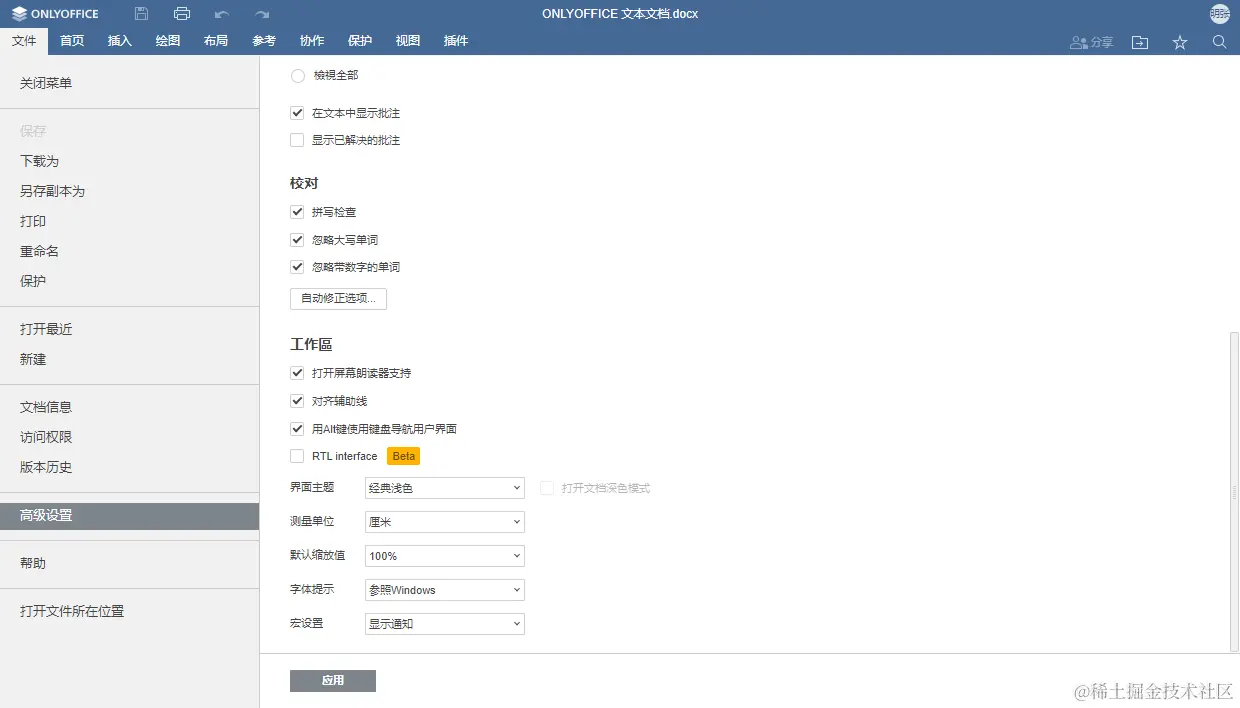Click 关闭菜单 in the sidebar

pos(130,83)
